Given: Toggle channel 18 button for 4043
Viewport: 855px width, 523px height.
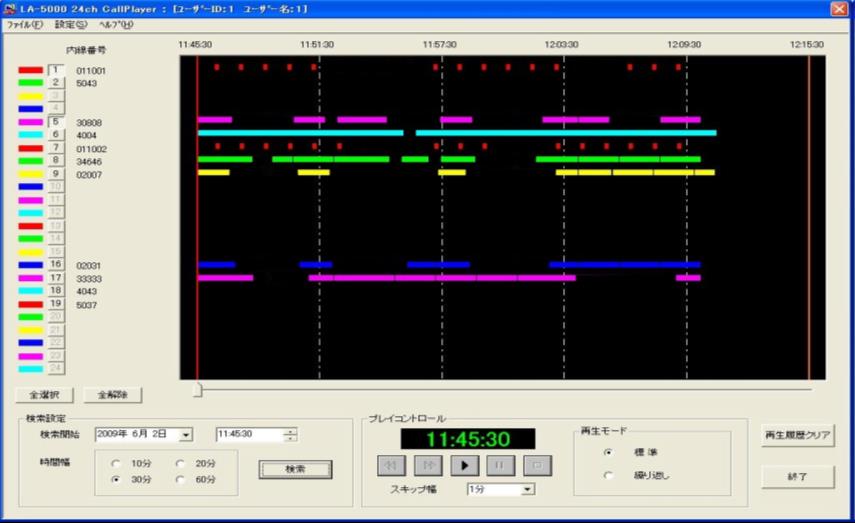Looking at the screenshot, I should tap(56, 291).
